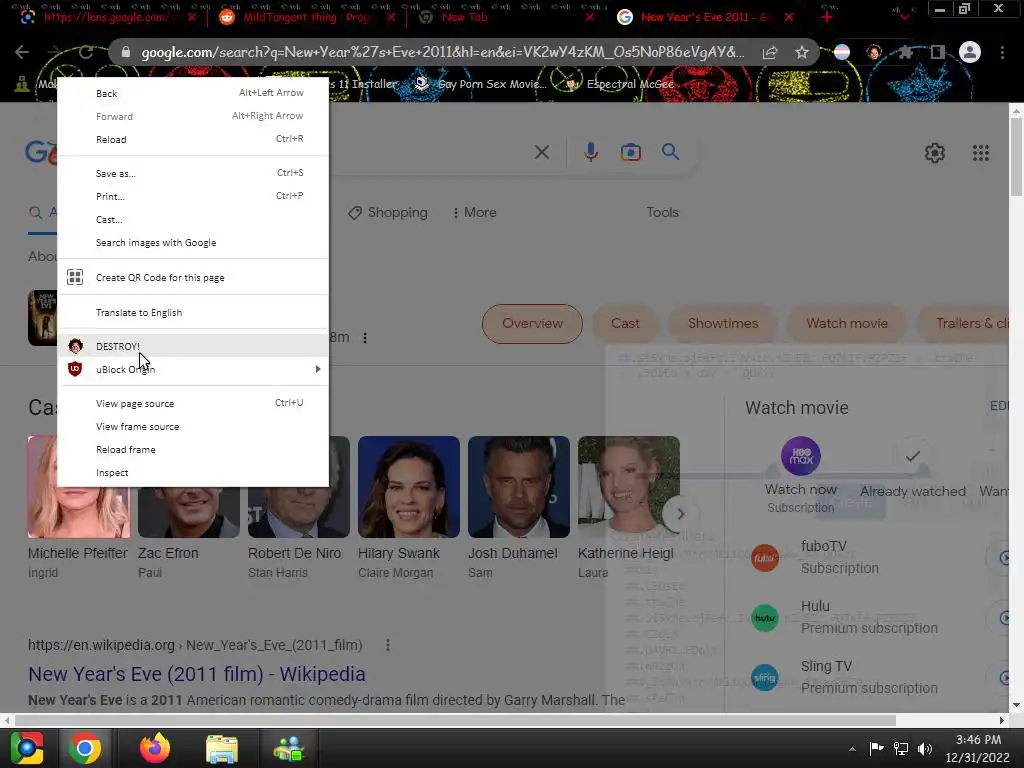1024x768 pixels.
Task: Select Save as... menu entry
Action: pos(193,173)
